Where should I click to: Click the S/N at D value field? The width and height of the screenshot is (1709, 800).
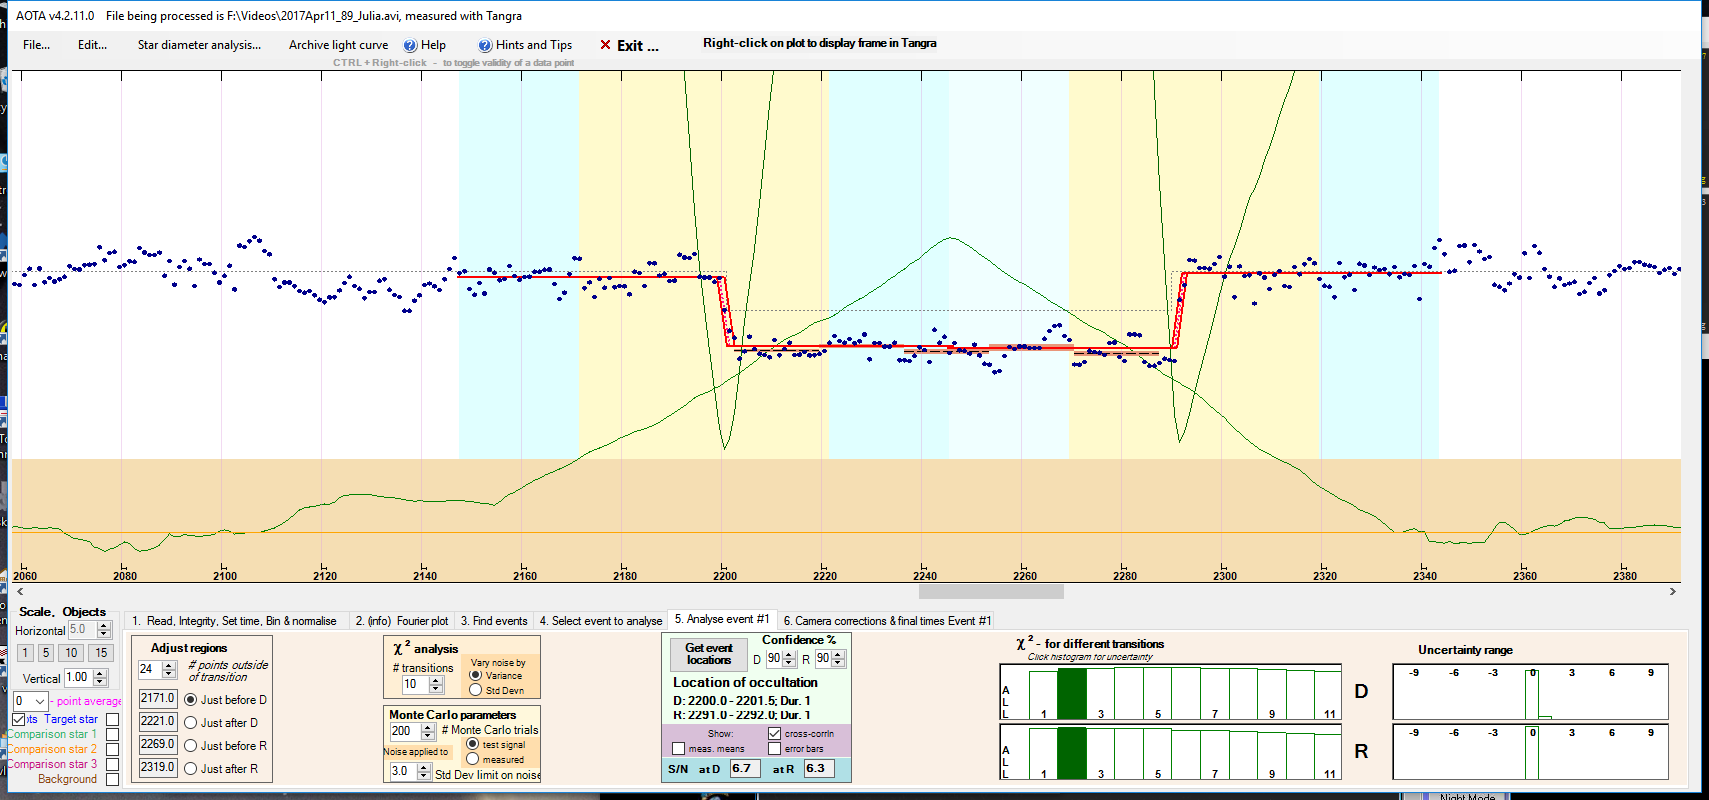[744, 768]
